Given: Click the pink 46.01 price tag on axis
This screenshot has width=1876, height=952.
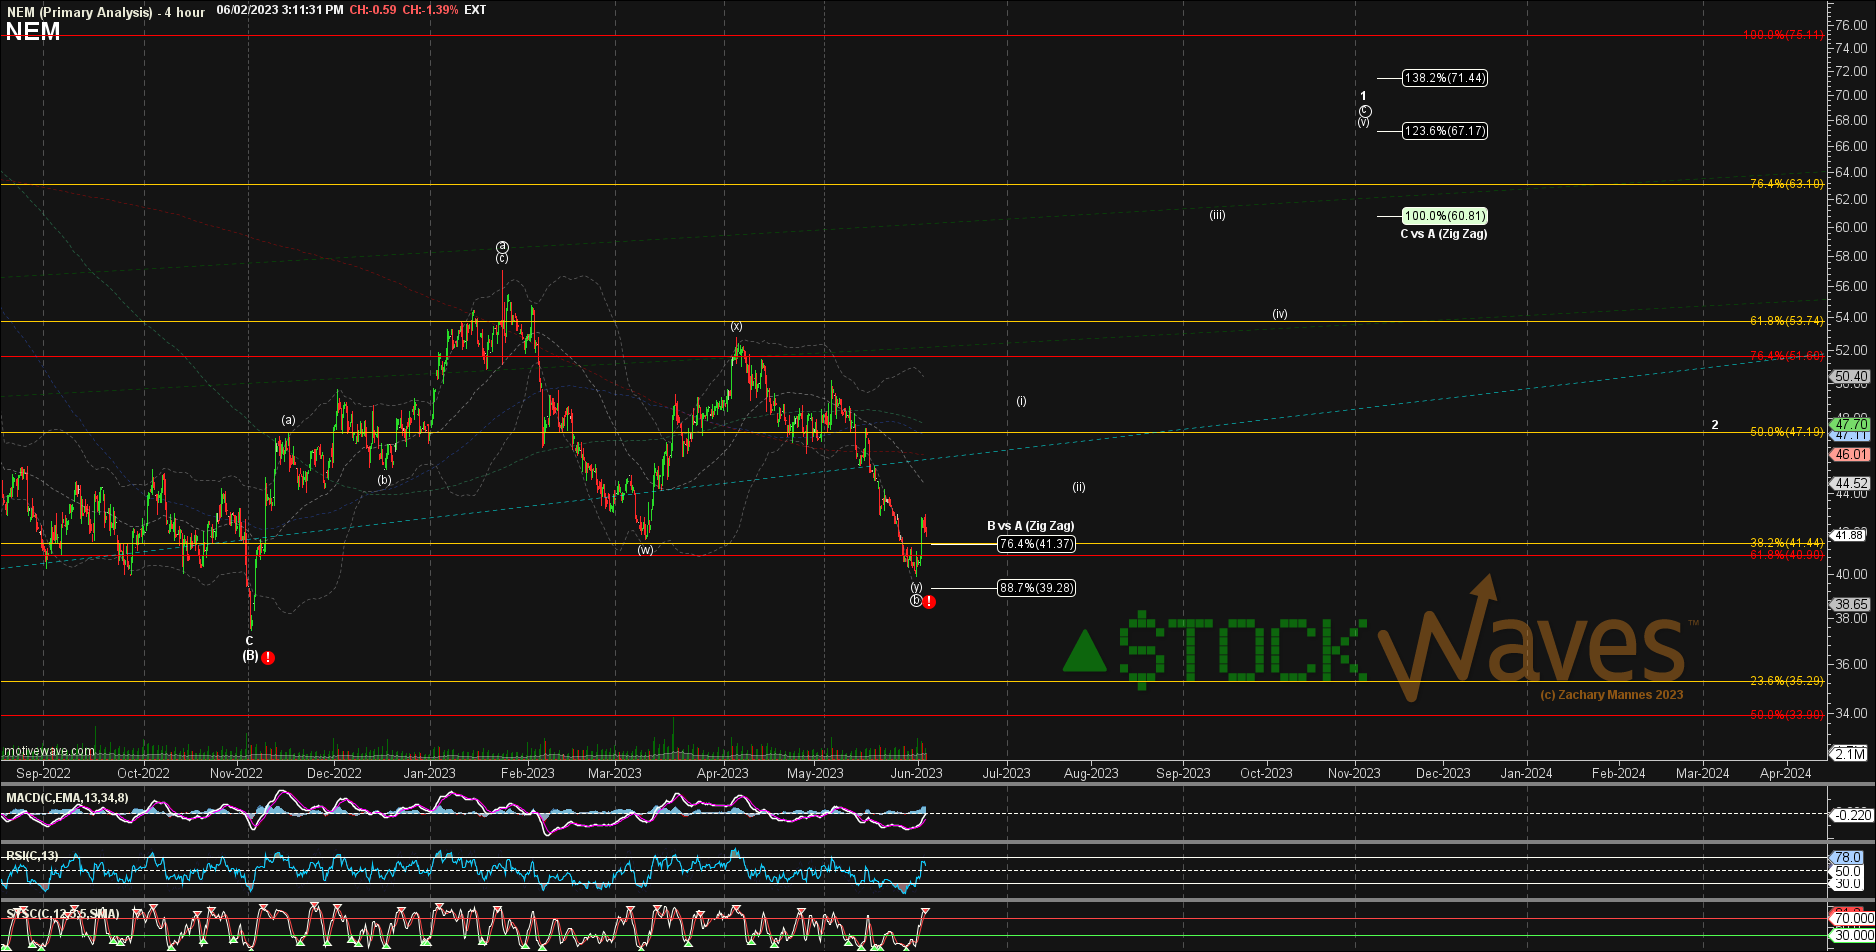Looking at the screenshot, I should pos(1850,454).
